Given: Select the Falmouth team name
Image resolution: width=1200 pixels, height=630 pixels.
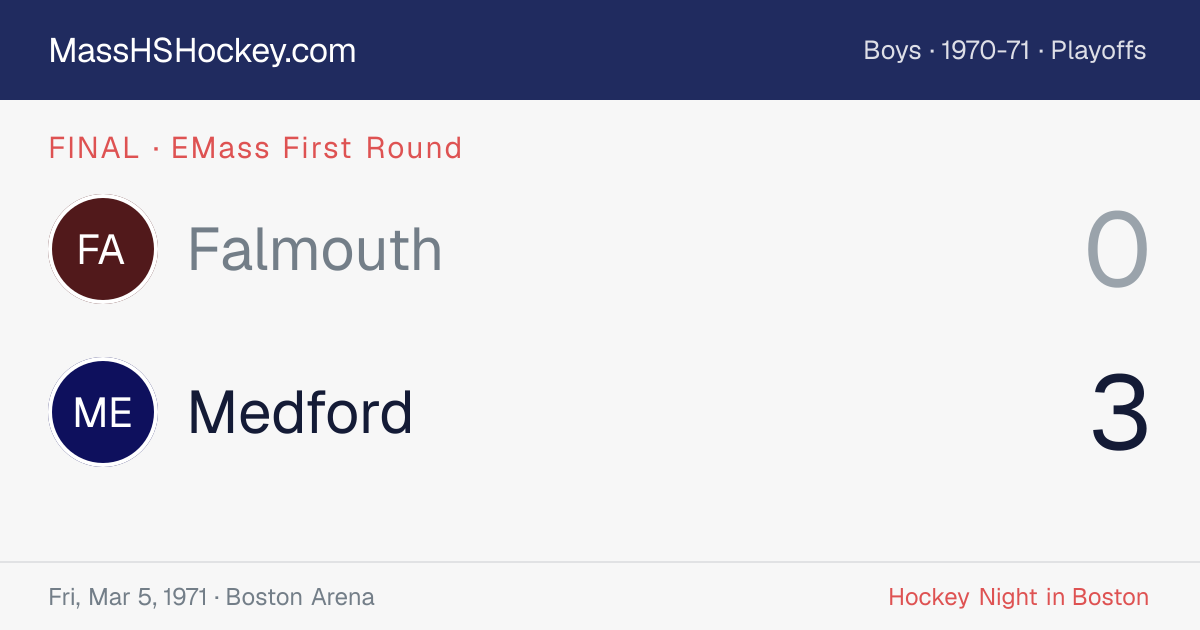Looking at the screenshot, I should (x=315, y=249).
